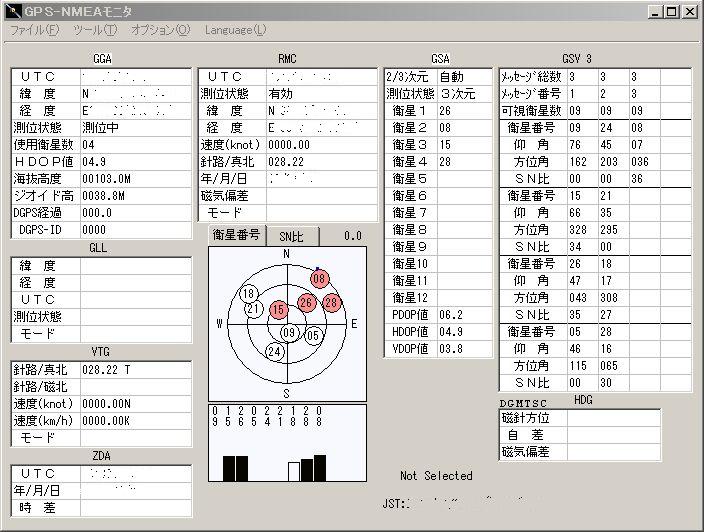Viewport: 704px width, 532px height.
Task: Click the RMC 速度(knot) value 0000.00
Action: tap(289, 145)
